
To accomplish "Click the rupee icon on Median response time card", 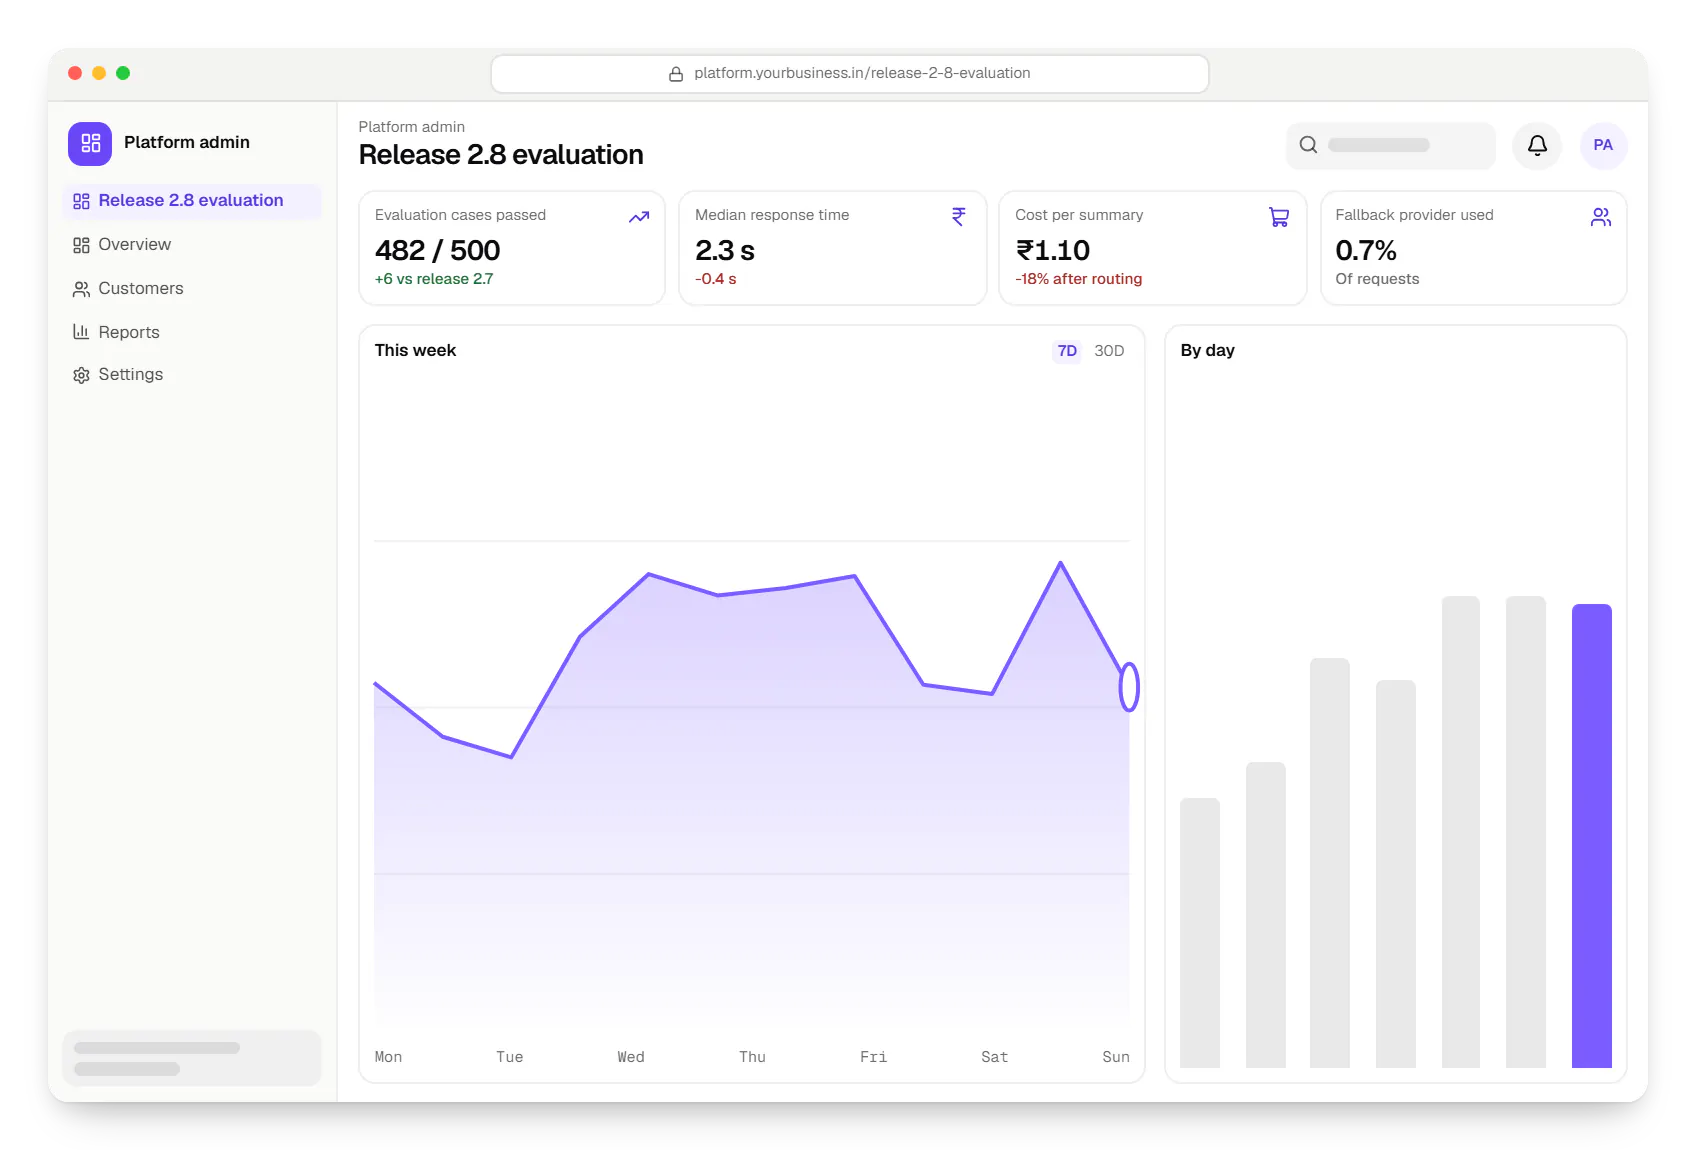I will [959, 217].
